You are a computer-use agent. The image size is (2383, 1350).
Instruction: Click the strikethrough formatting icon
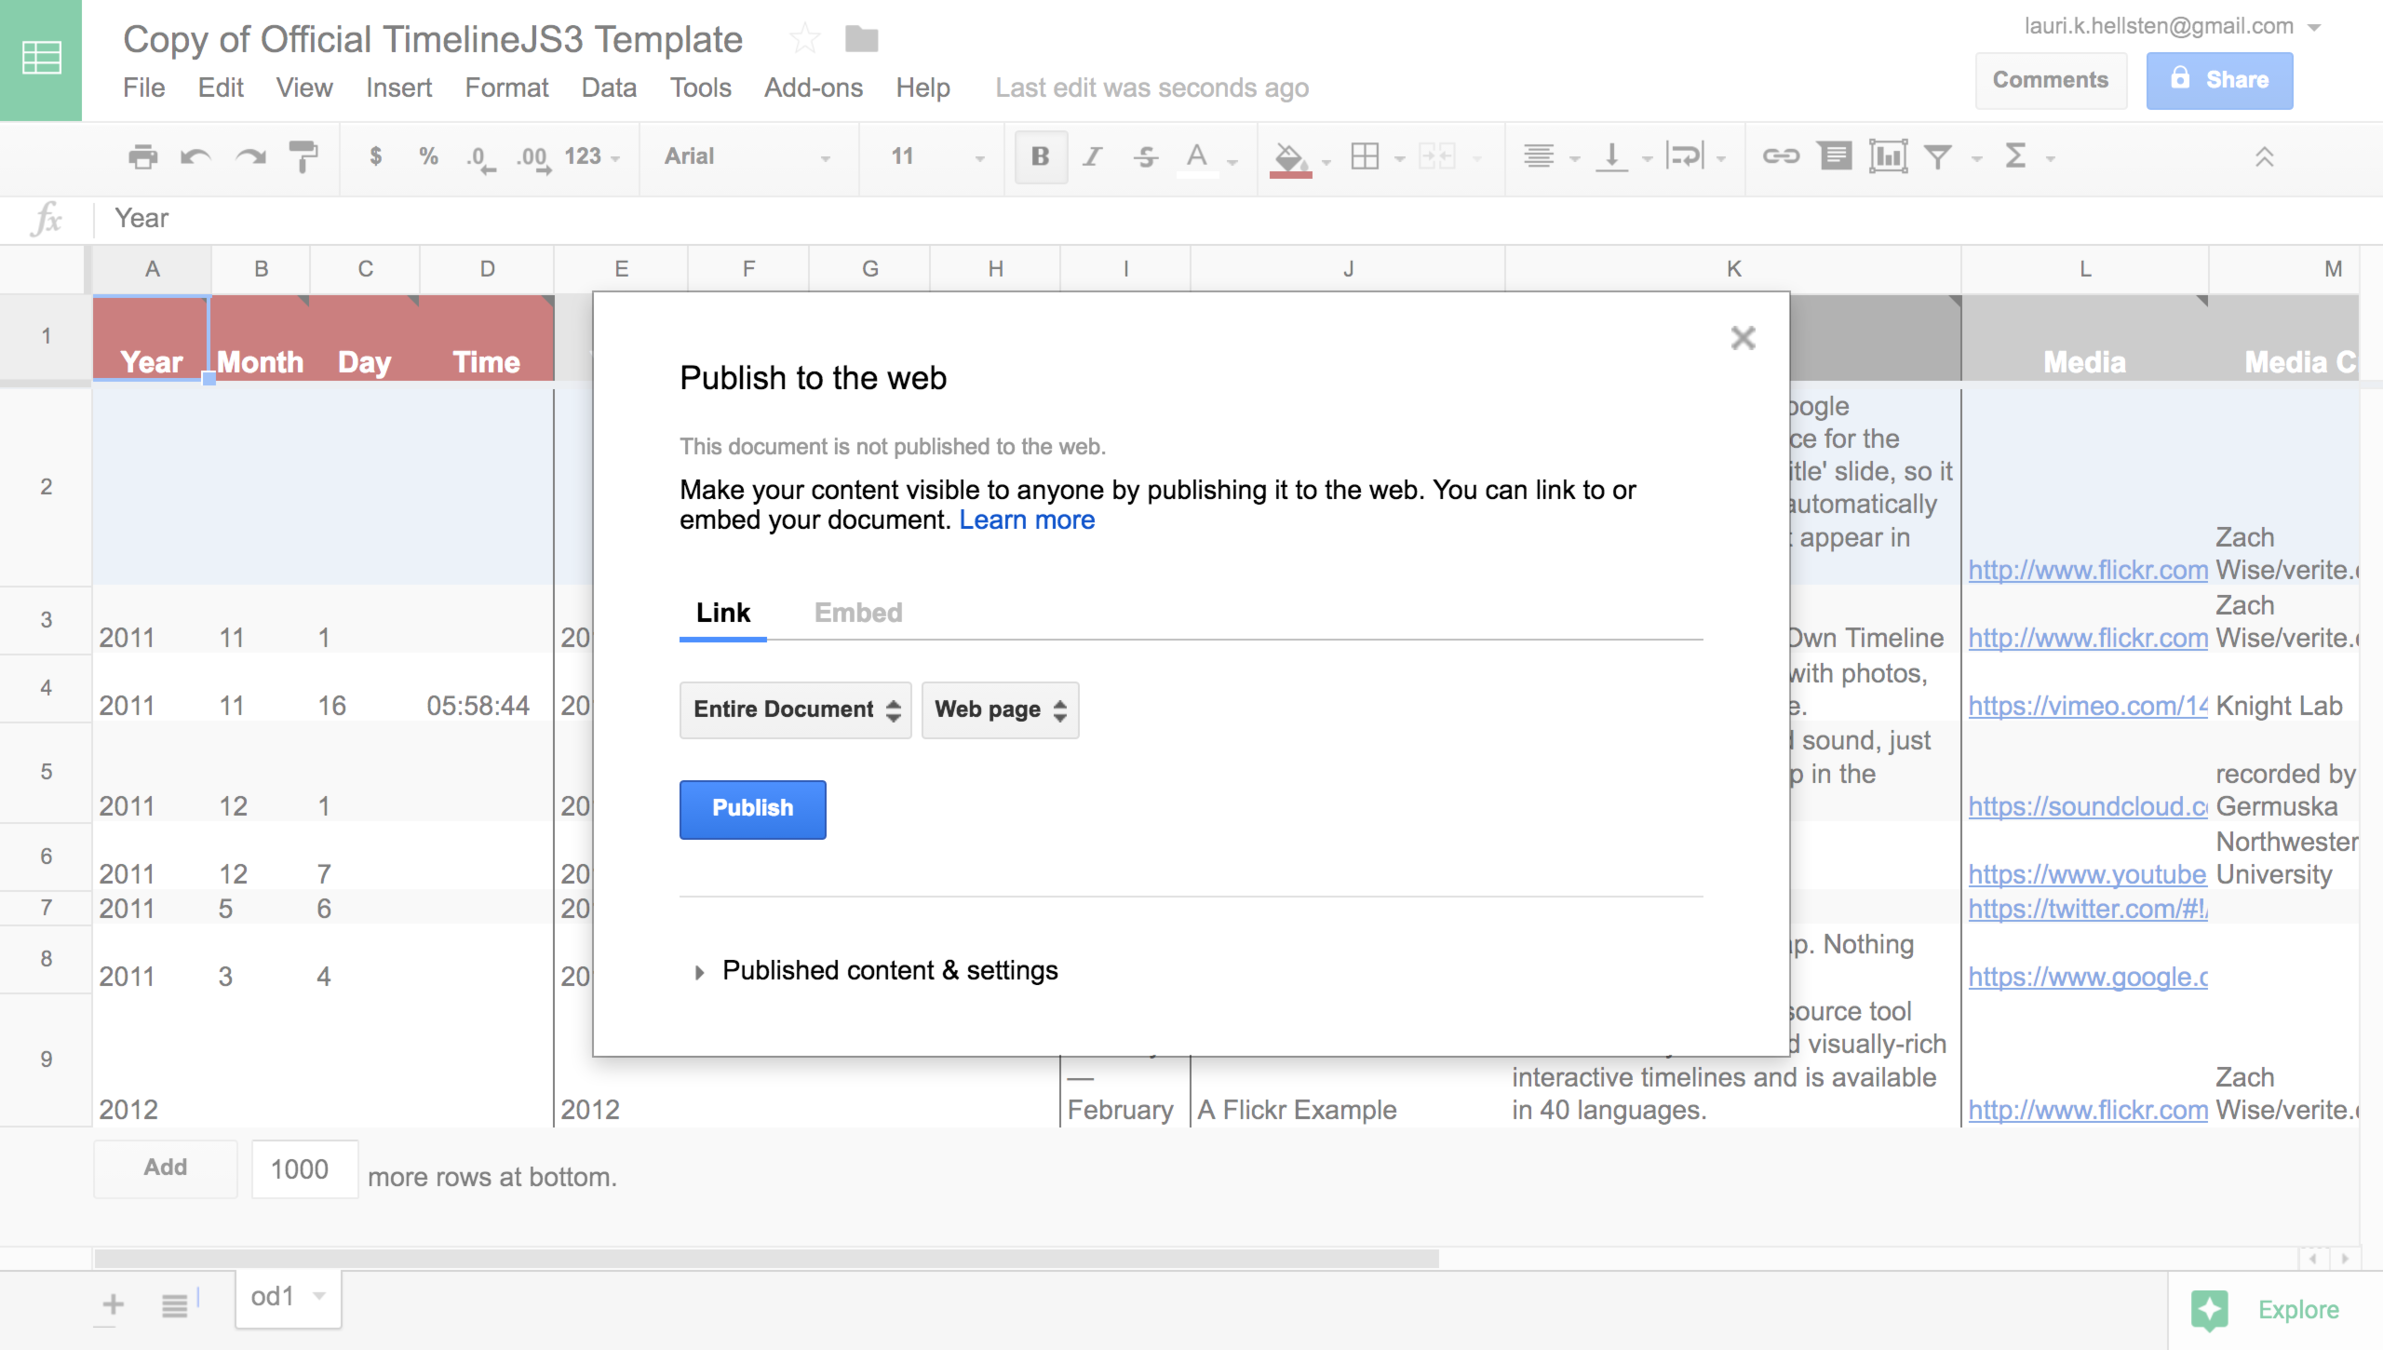point(1146,157)
